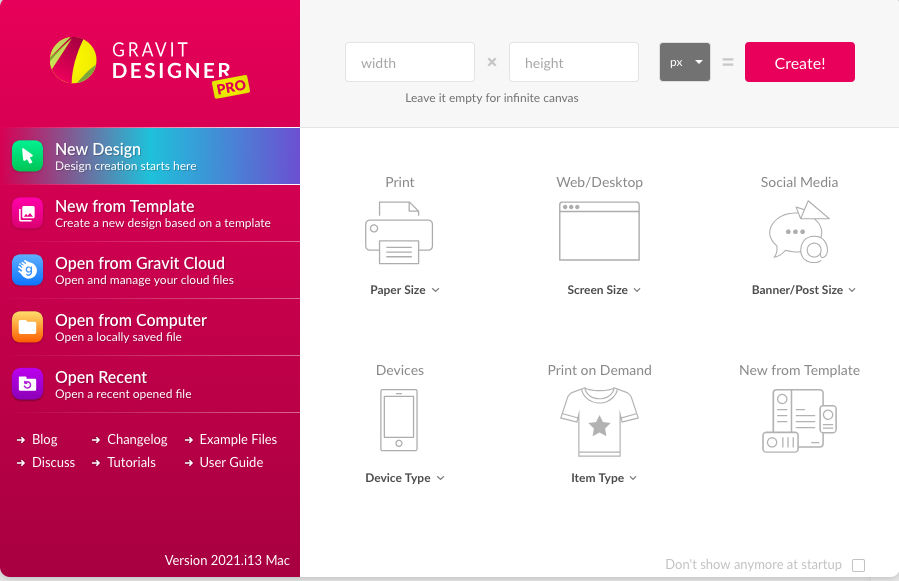Viewport: 899px width, 581px height.
Task: Click the pink New from Template sidebar icon
Action: pyautogui.click(x=28, y=213)
